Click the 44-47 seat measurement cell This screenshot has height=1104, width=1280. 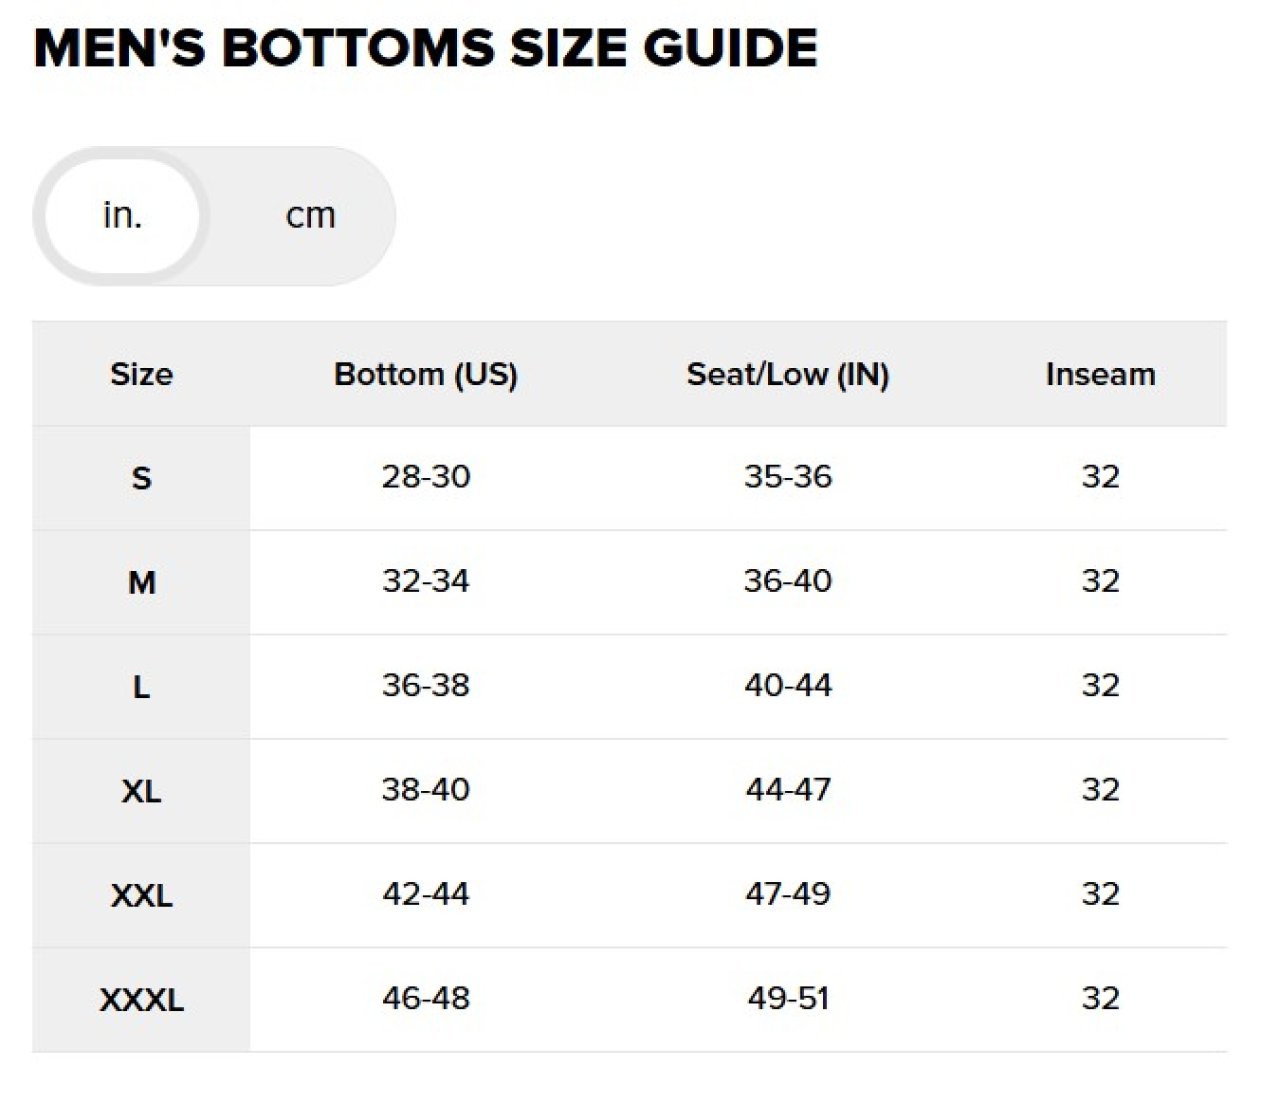787,790
